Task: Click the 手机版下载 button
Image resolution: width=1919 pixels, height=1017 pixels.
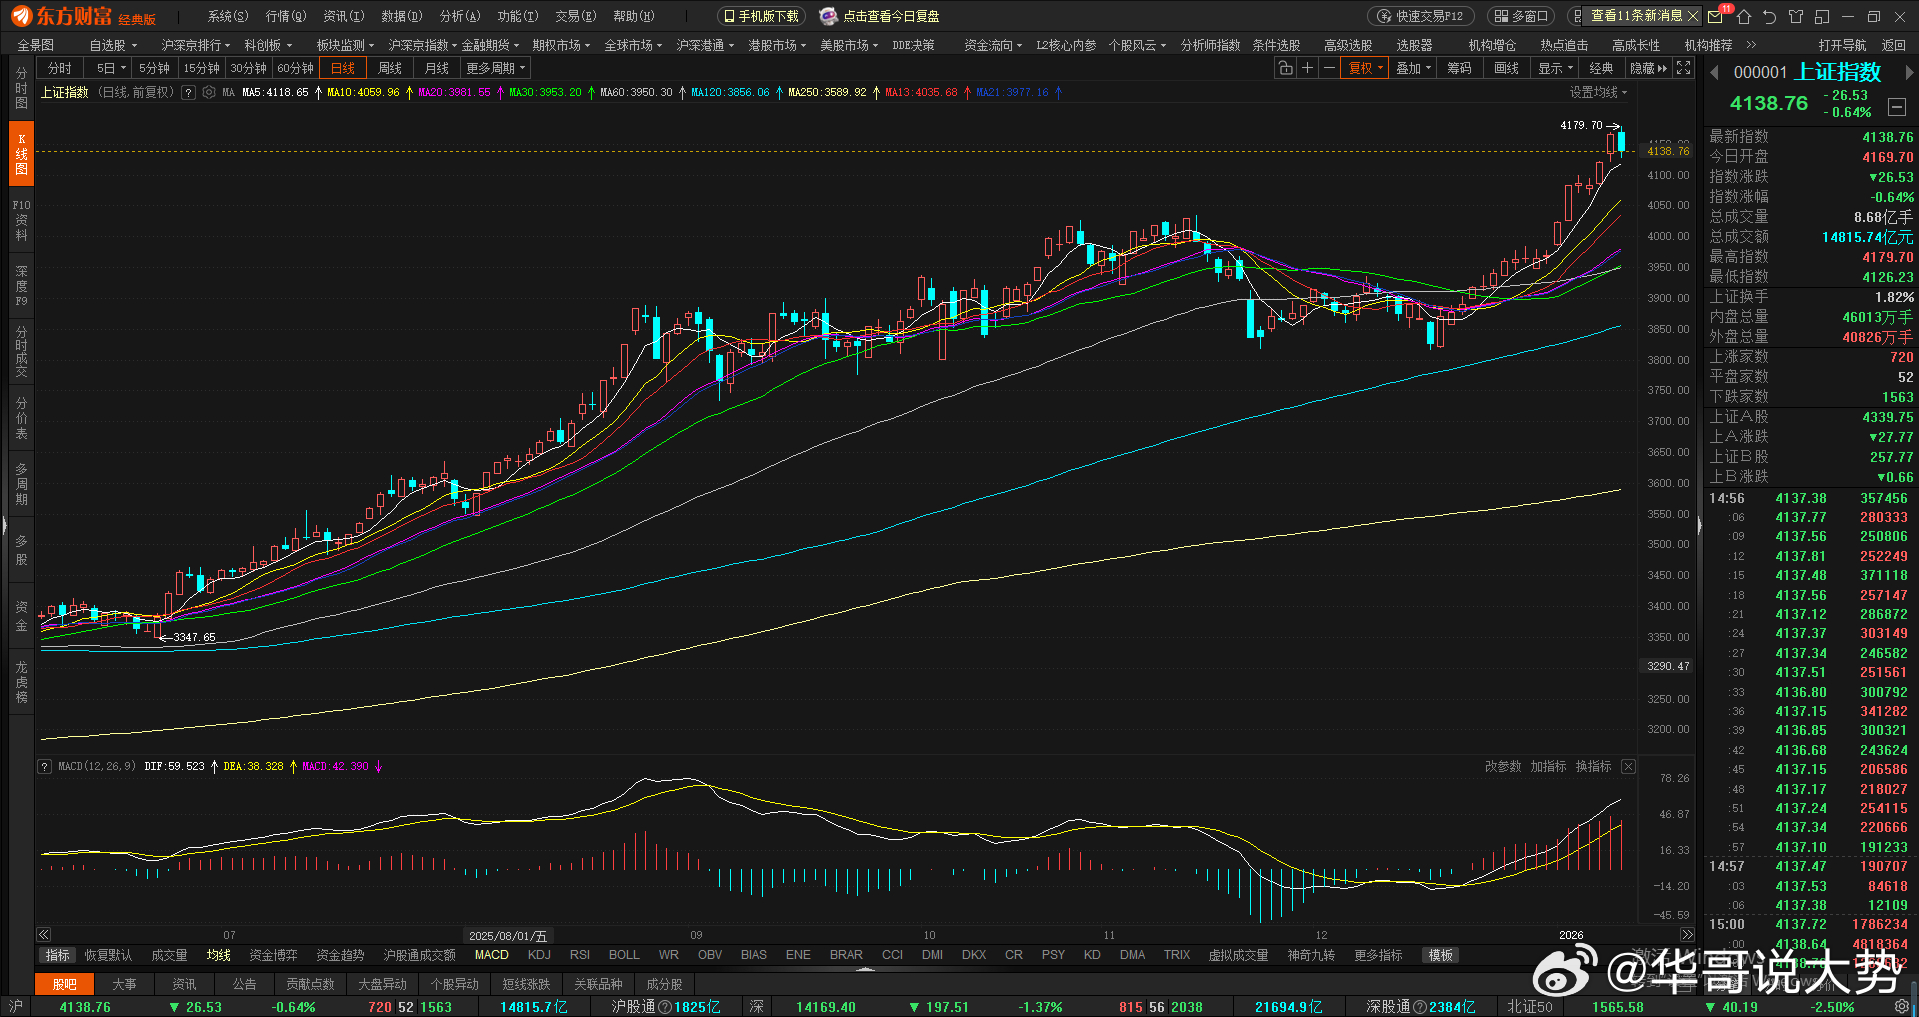Action: coord(761,16)
